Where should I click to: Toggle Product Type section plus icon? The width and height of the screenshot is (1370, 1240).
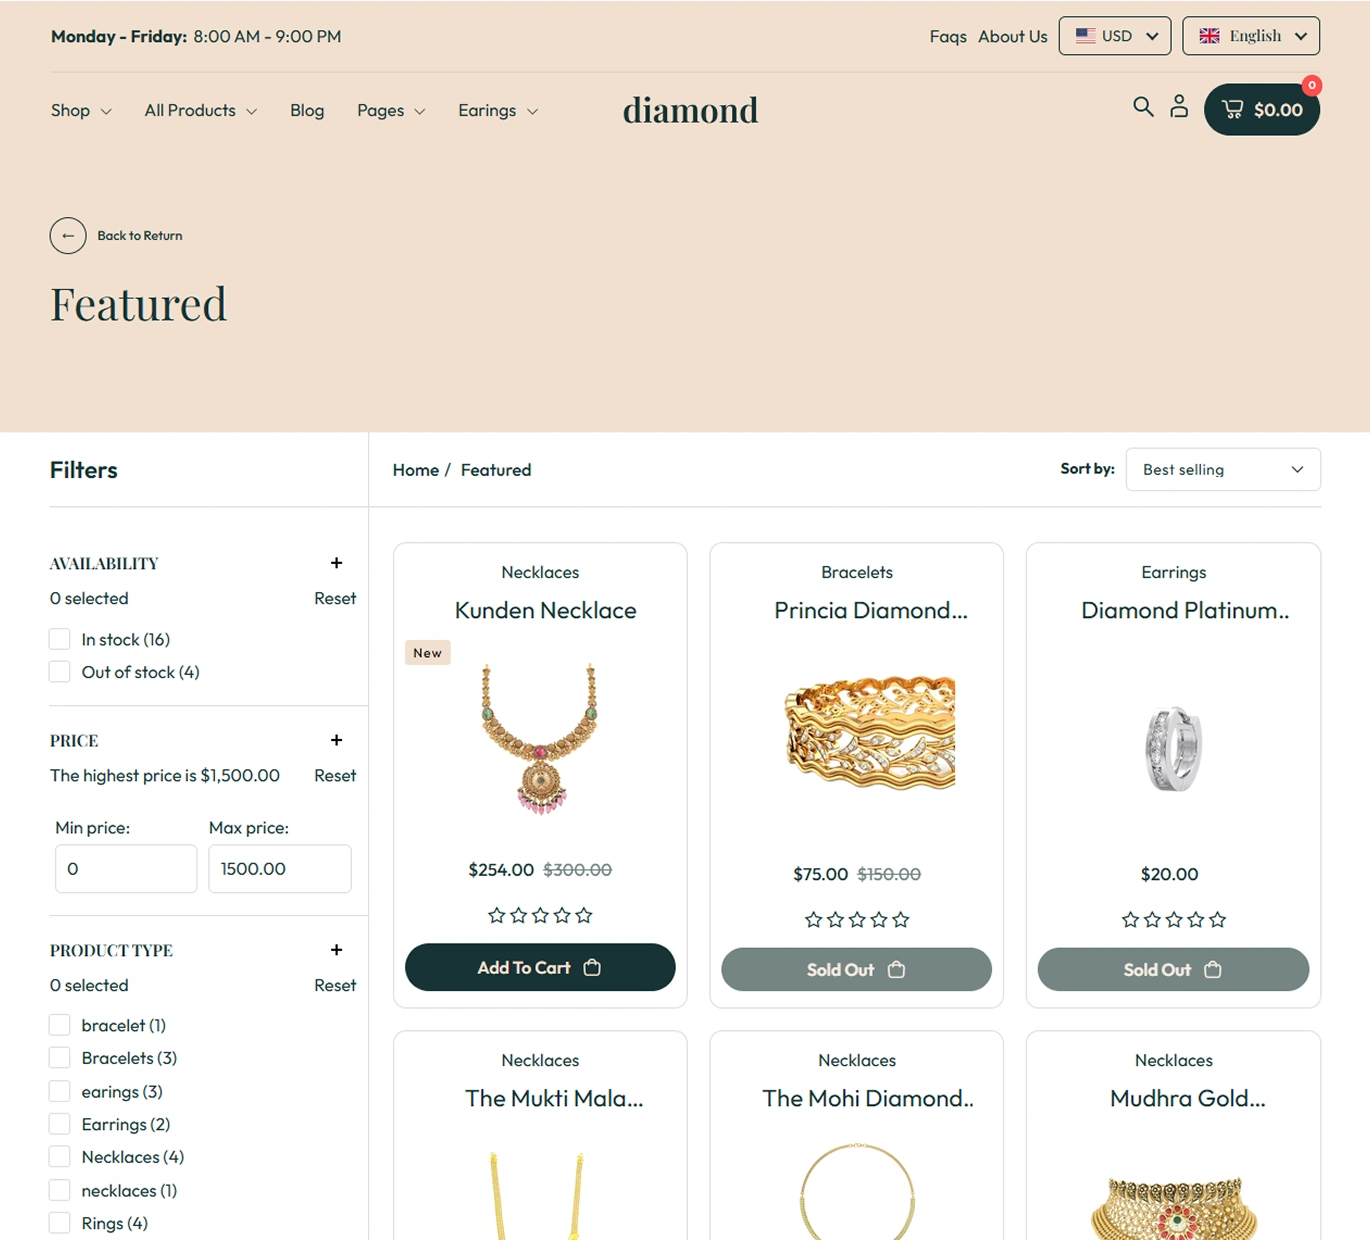336,950
